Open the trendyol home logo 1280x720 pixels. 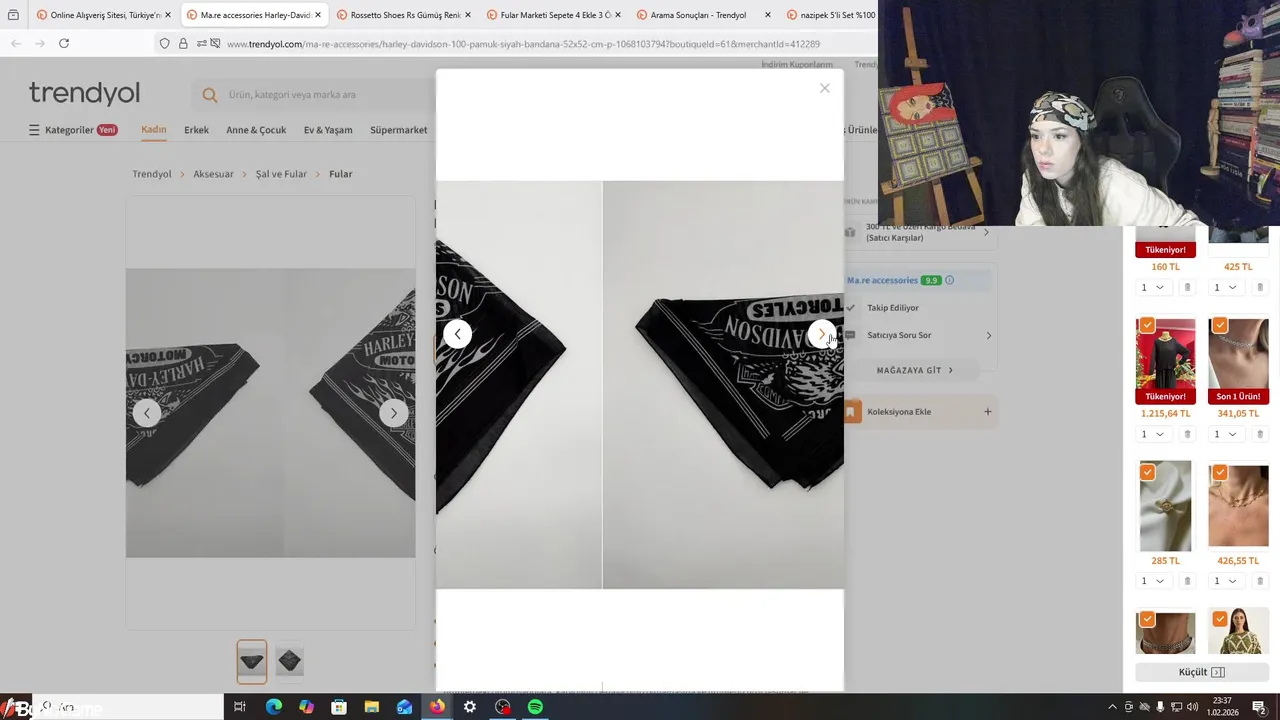tap(84, 93)
